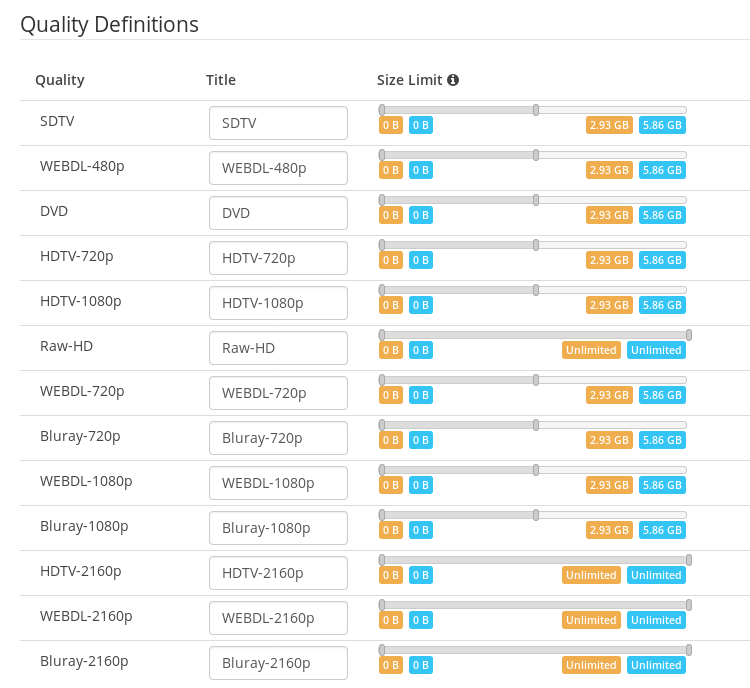Click the HDTV-2160p min size slider handle
This screenshot has height=688, width=750.
click(x=382, y=560)
